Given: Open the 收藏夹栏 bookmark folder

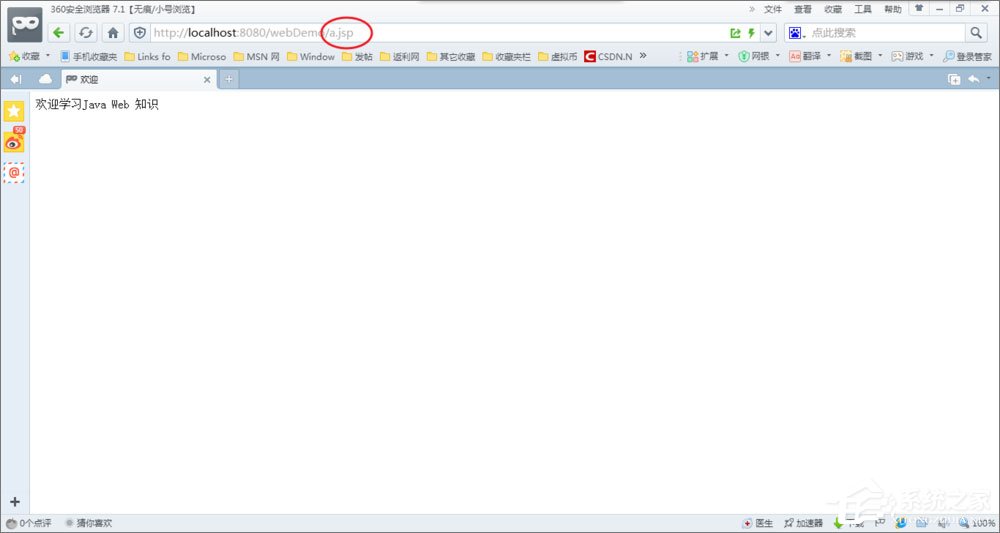Looking at the screenshot, I should pyautogui.click(x=506, y=56).
